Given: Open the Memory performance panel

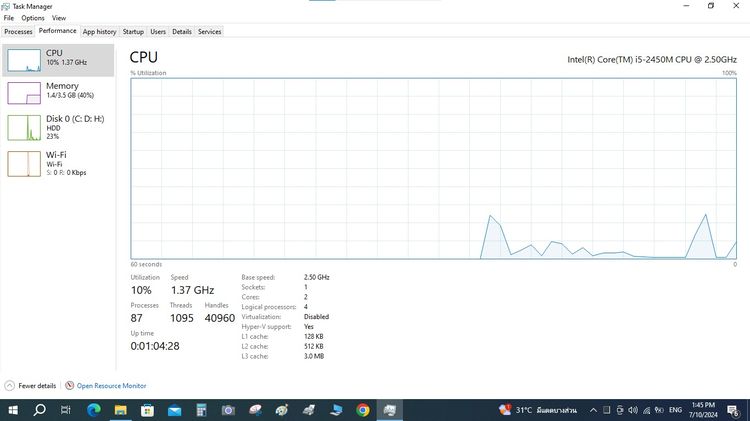Looking at the screenshot, I should tap(58, 93).
